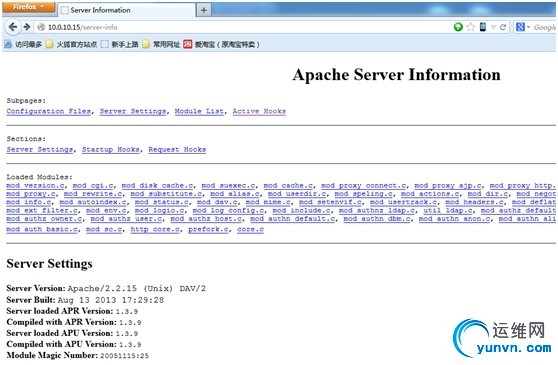
Task: Open the Server Settings subpage link
Action: click(x=133, y=111)
